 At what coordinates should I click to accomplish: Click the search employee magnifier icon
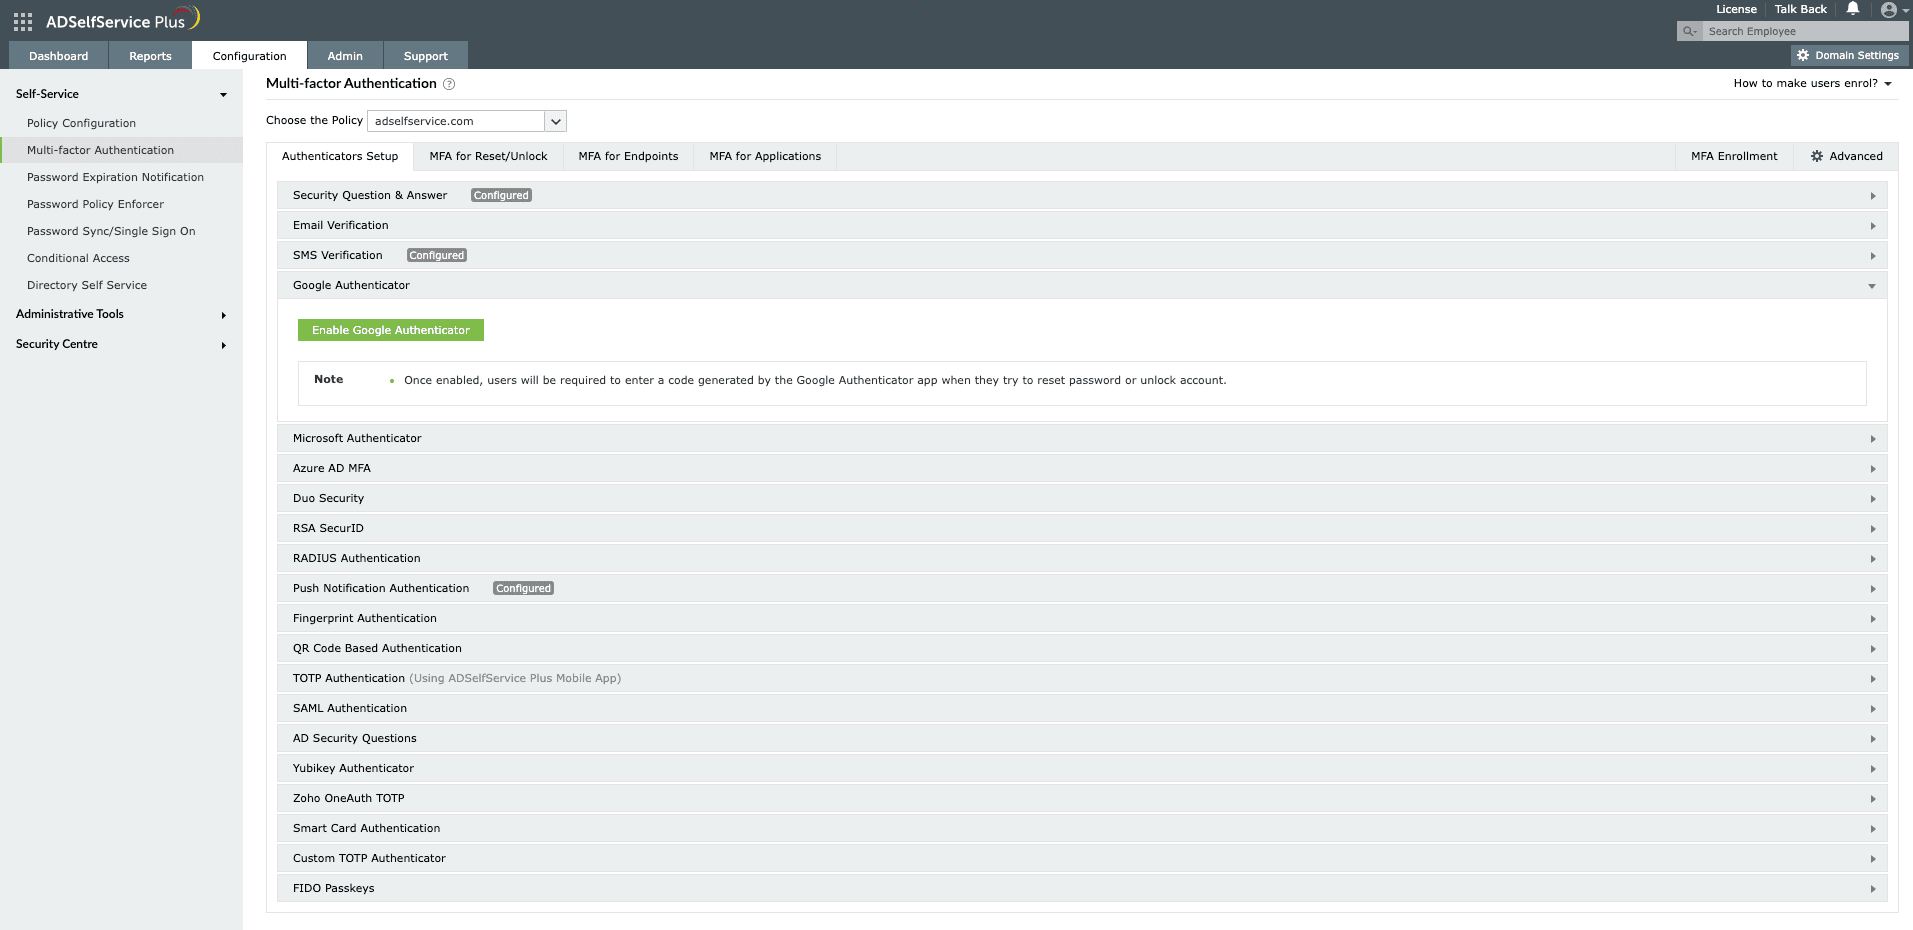pyautogui.click(x=1690, y=32)
